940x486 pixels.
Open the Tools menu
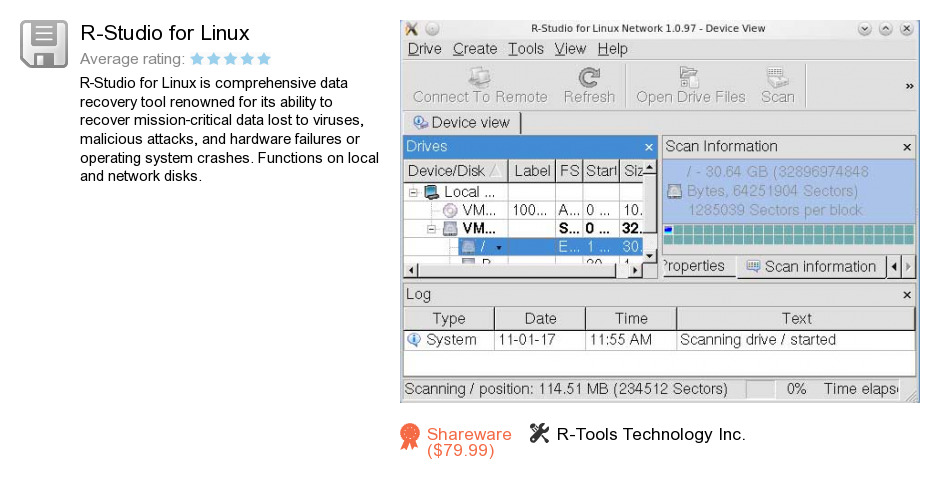[526, 49]
